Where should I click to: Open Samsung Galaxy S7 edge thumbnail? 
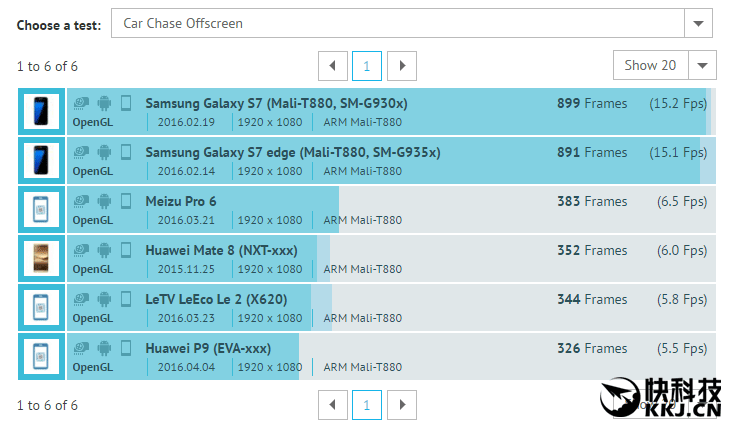(x=41, y=161)
